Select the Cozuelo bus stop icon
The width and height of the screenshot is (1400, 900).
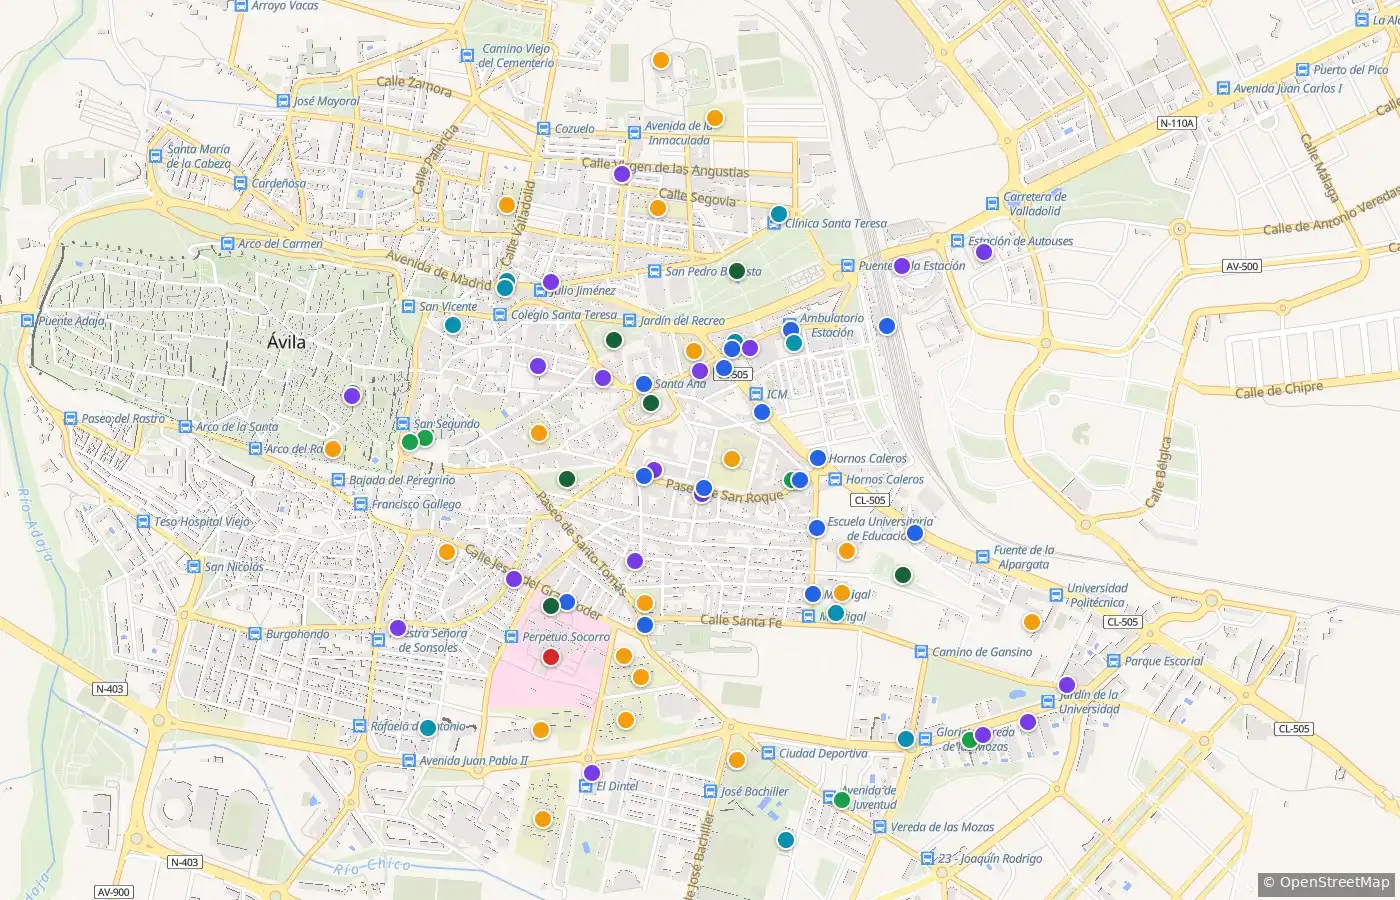pyautogui.click(x=543, y=128)
